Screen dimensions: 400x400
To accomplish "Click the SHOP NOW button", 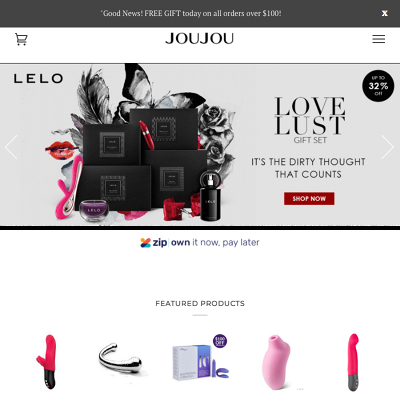I will pos(309,199).
